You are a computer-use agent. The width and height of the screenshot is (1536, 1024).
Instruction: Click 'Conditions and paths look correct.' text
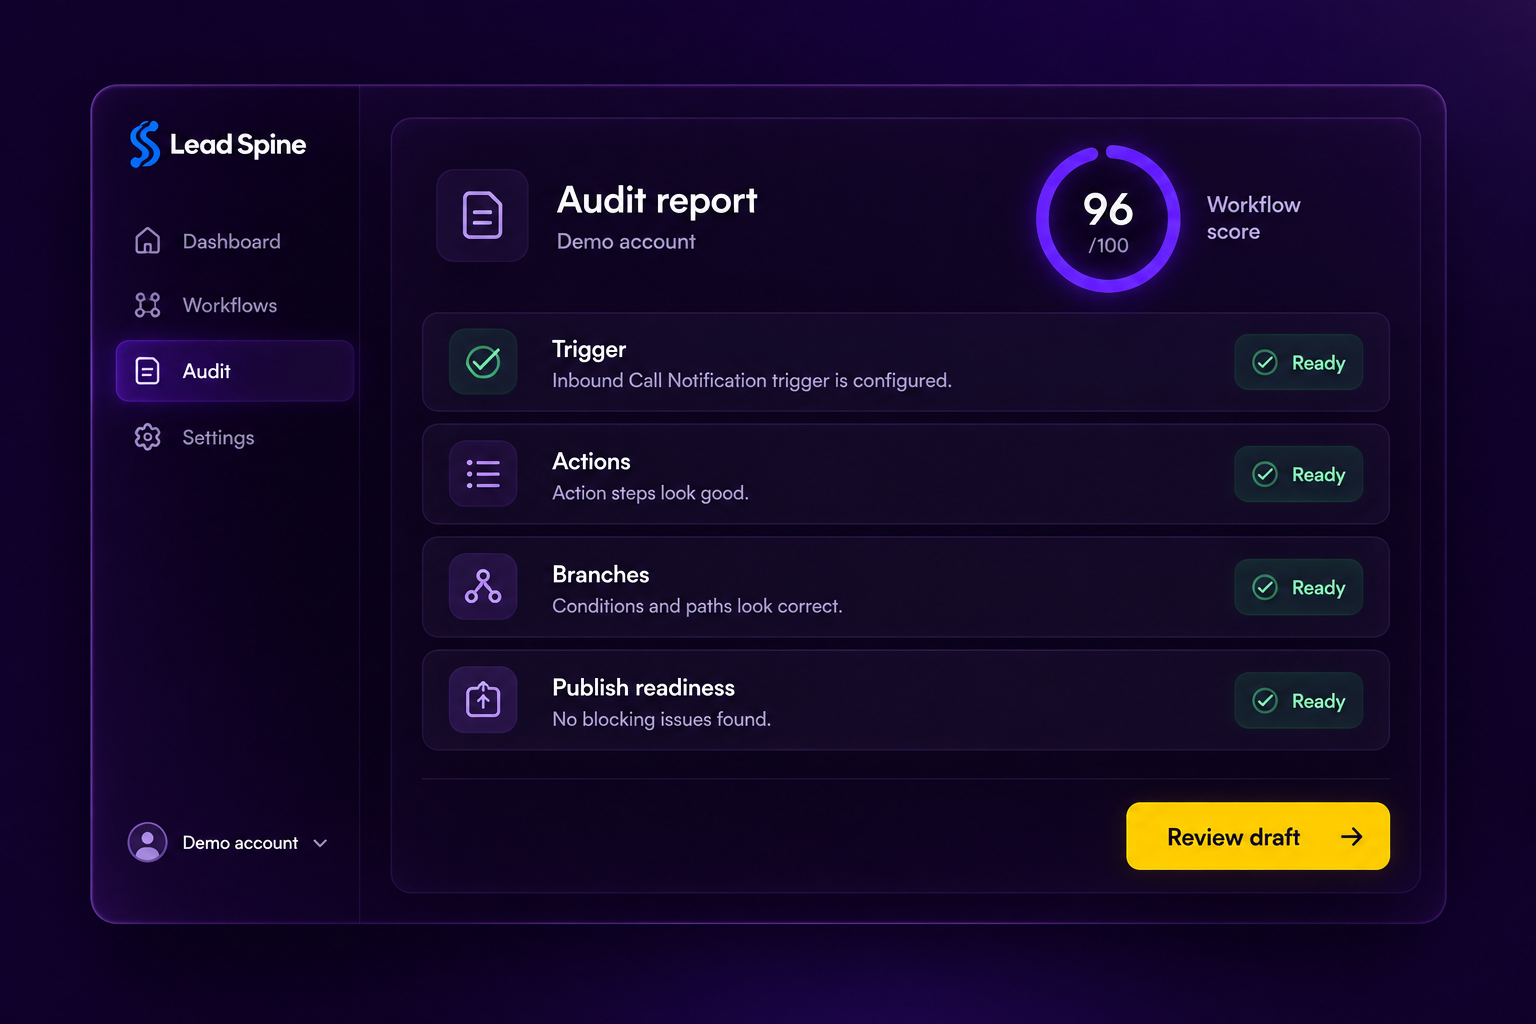[697, 606]
